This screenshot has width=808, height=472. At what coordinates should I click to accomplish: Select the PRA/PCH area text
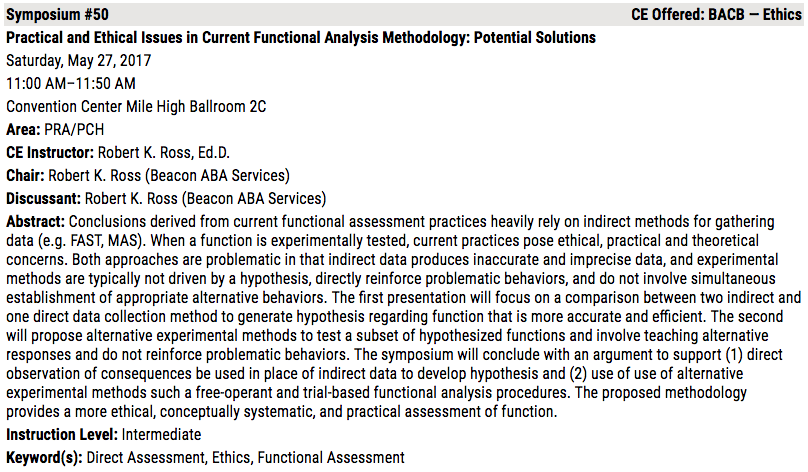point(74,129)
